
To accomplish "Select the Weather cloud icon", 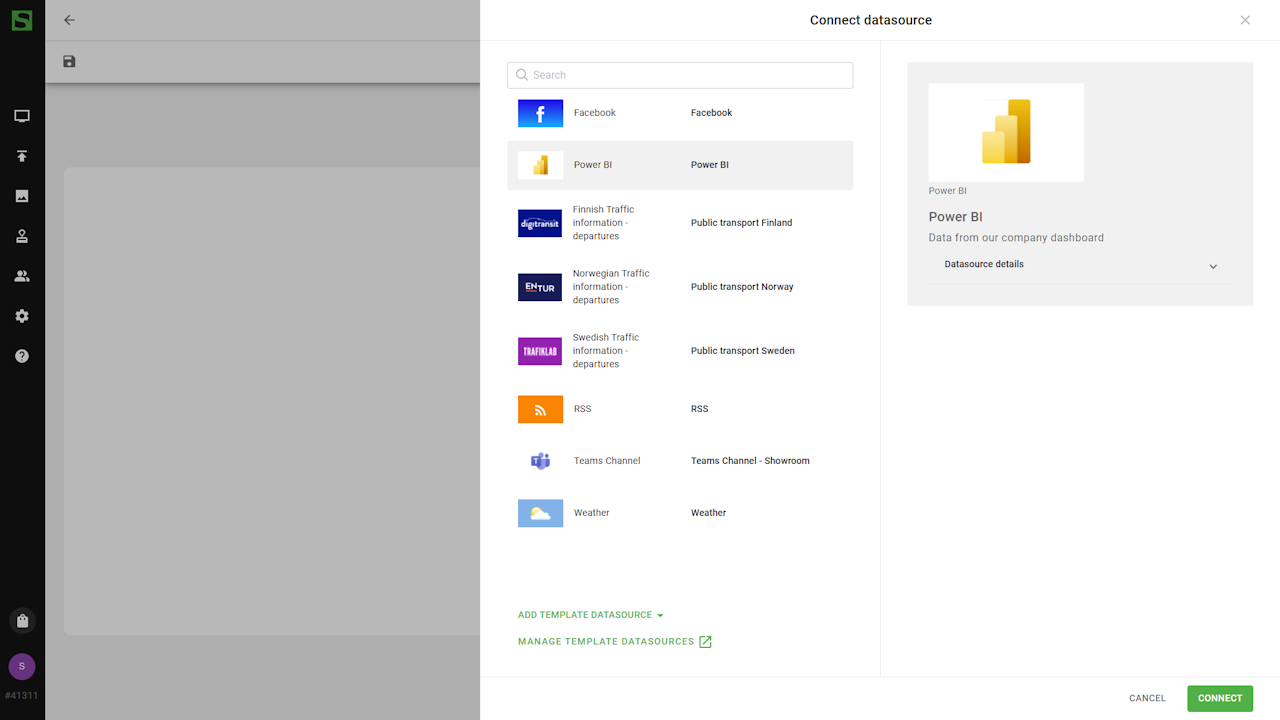I will (540, 513).
